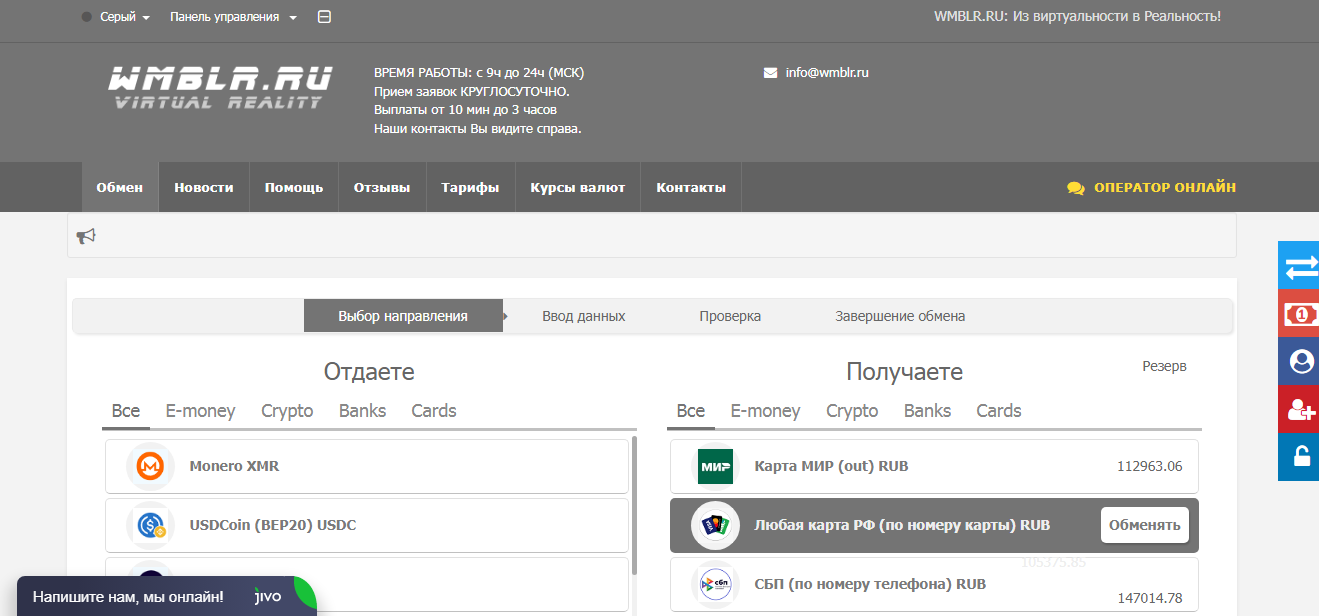
Task: Click the red add-user registration sidebar icon
Action: coord(1301,409)
